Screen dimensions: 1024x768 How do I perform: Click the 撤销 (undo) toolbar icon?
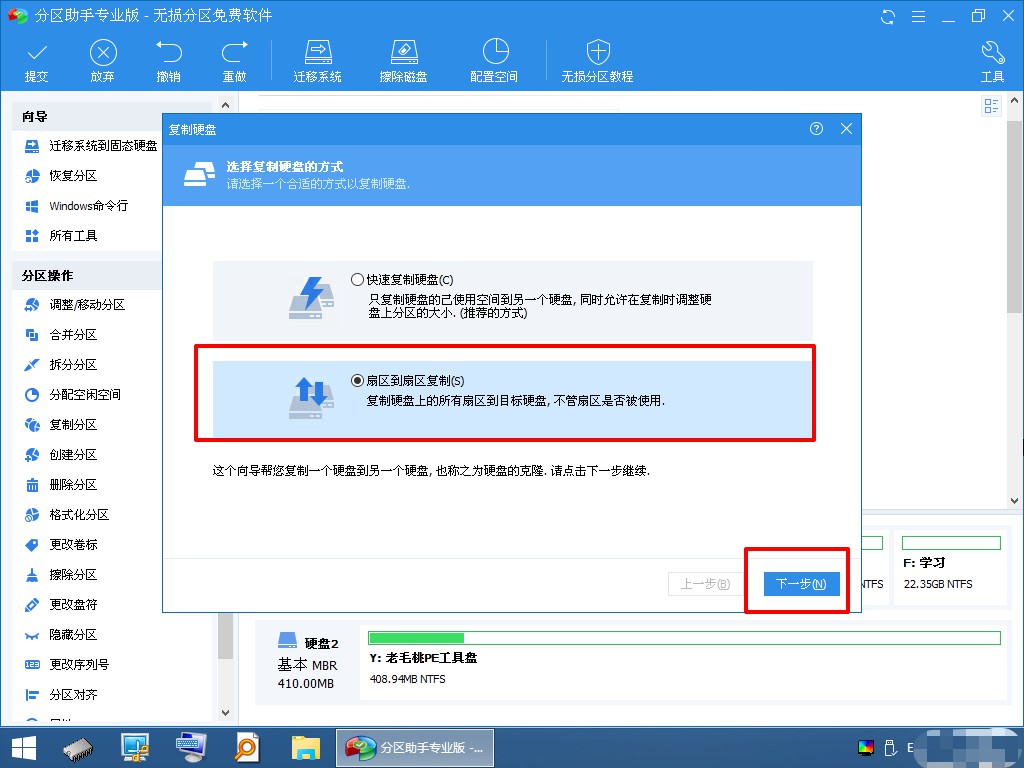[x=168, y=61]
